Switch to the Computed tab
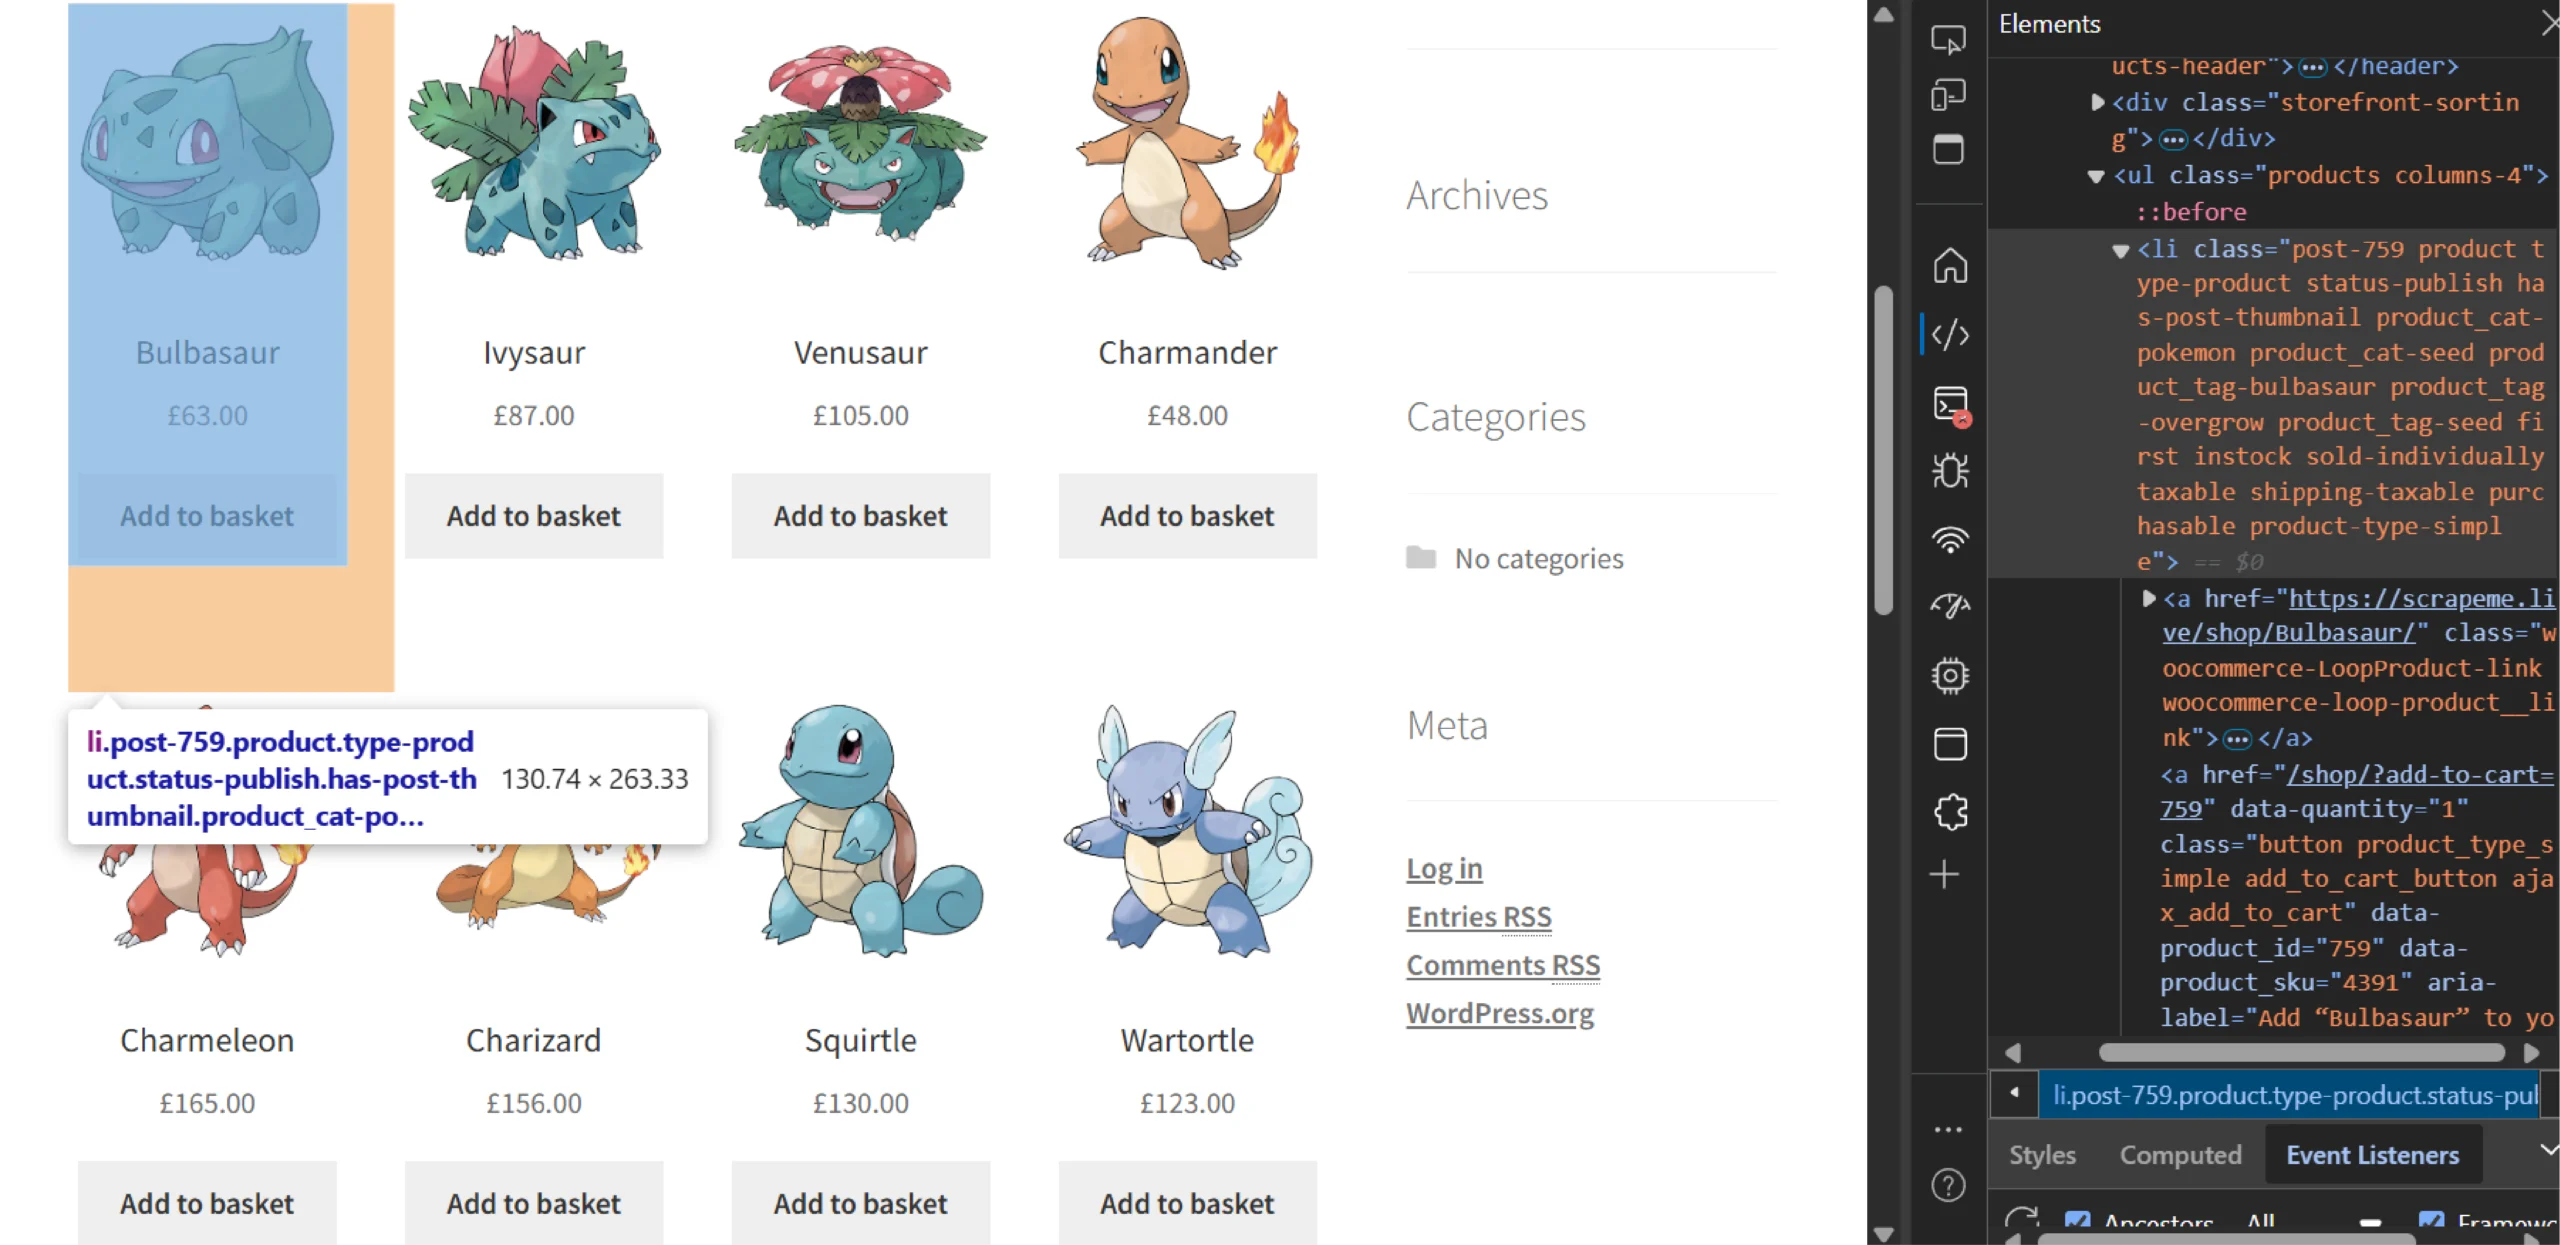The width and height of the screenshot is (2560, 1245). click(2180, 1155)
